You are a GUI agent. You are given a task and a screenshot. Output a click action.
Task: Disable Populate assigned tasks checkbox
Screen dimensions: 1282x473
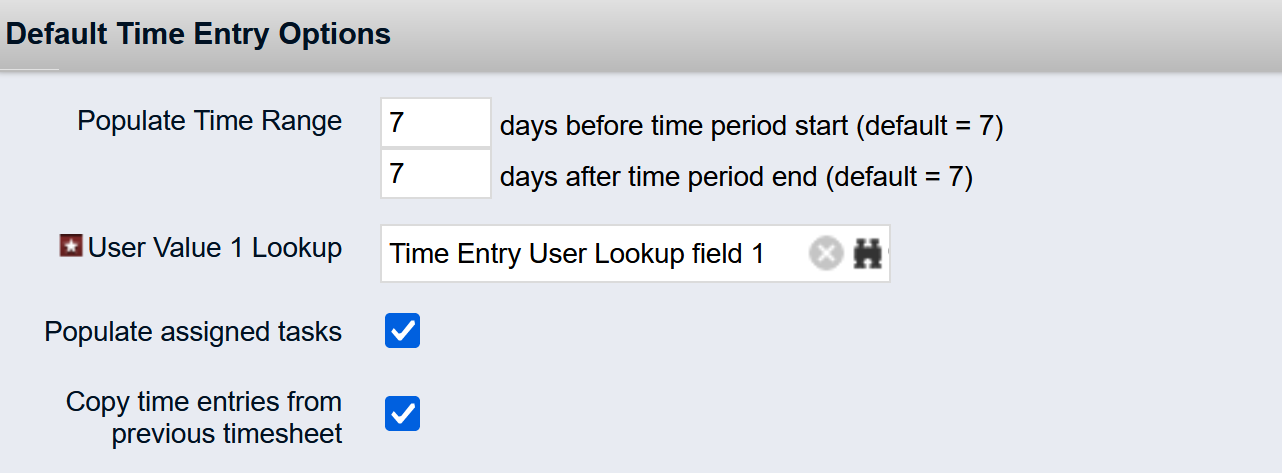[x=402, y=332]
